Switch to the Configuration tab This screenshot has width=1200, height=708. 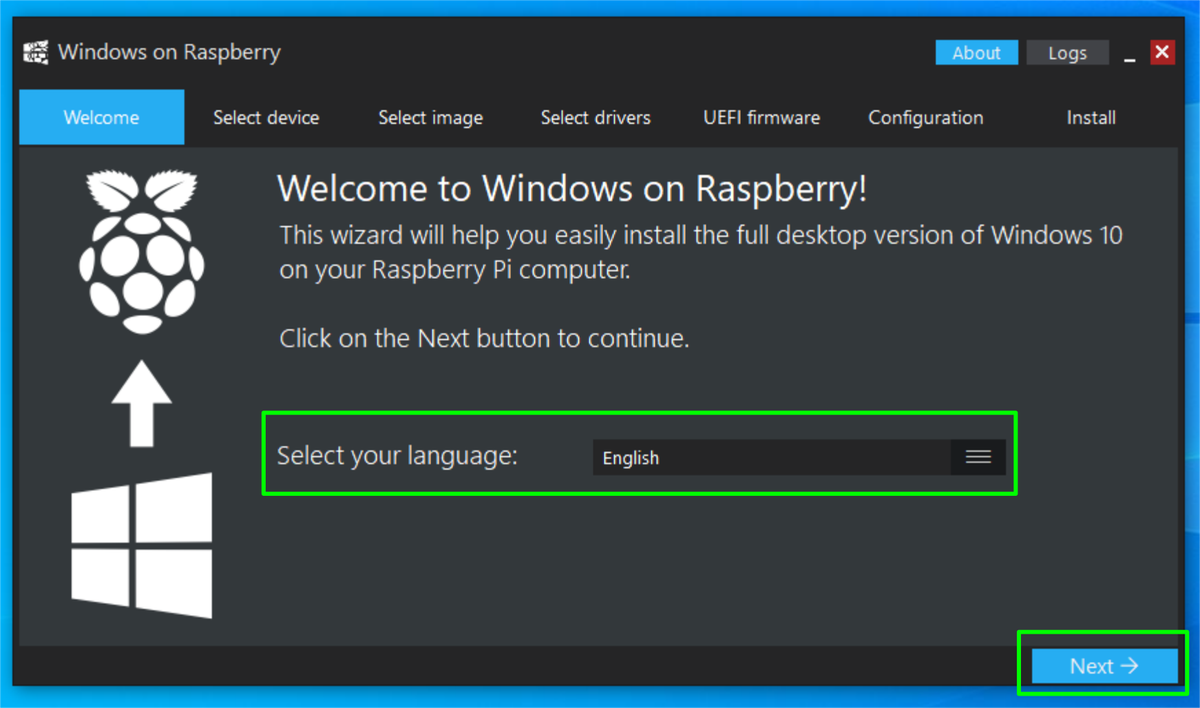(x=925, y=117)
